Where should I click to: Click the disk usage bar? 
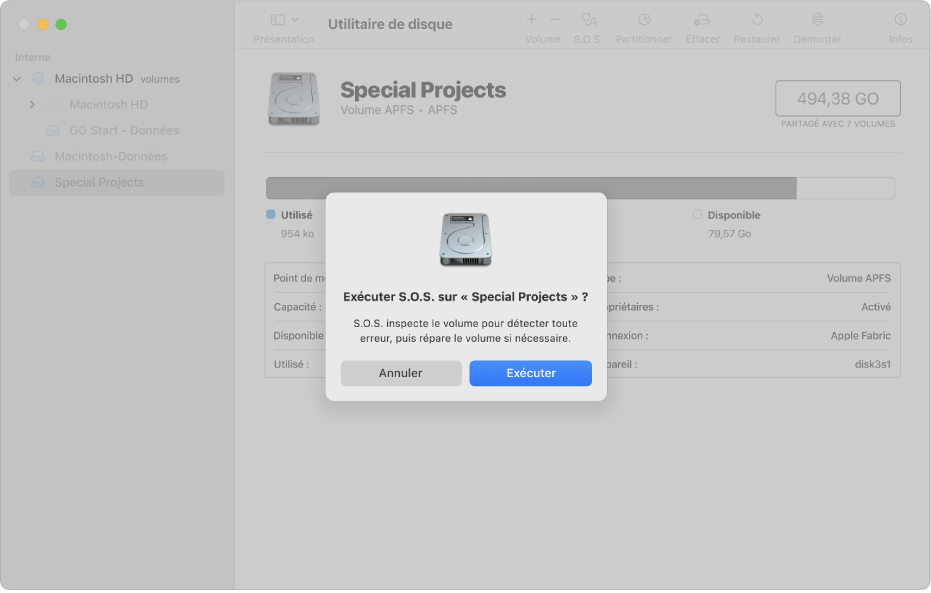pyautogui.click(x=580, y=188)
